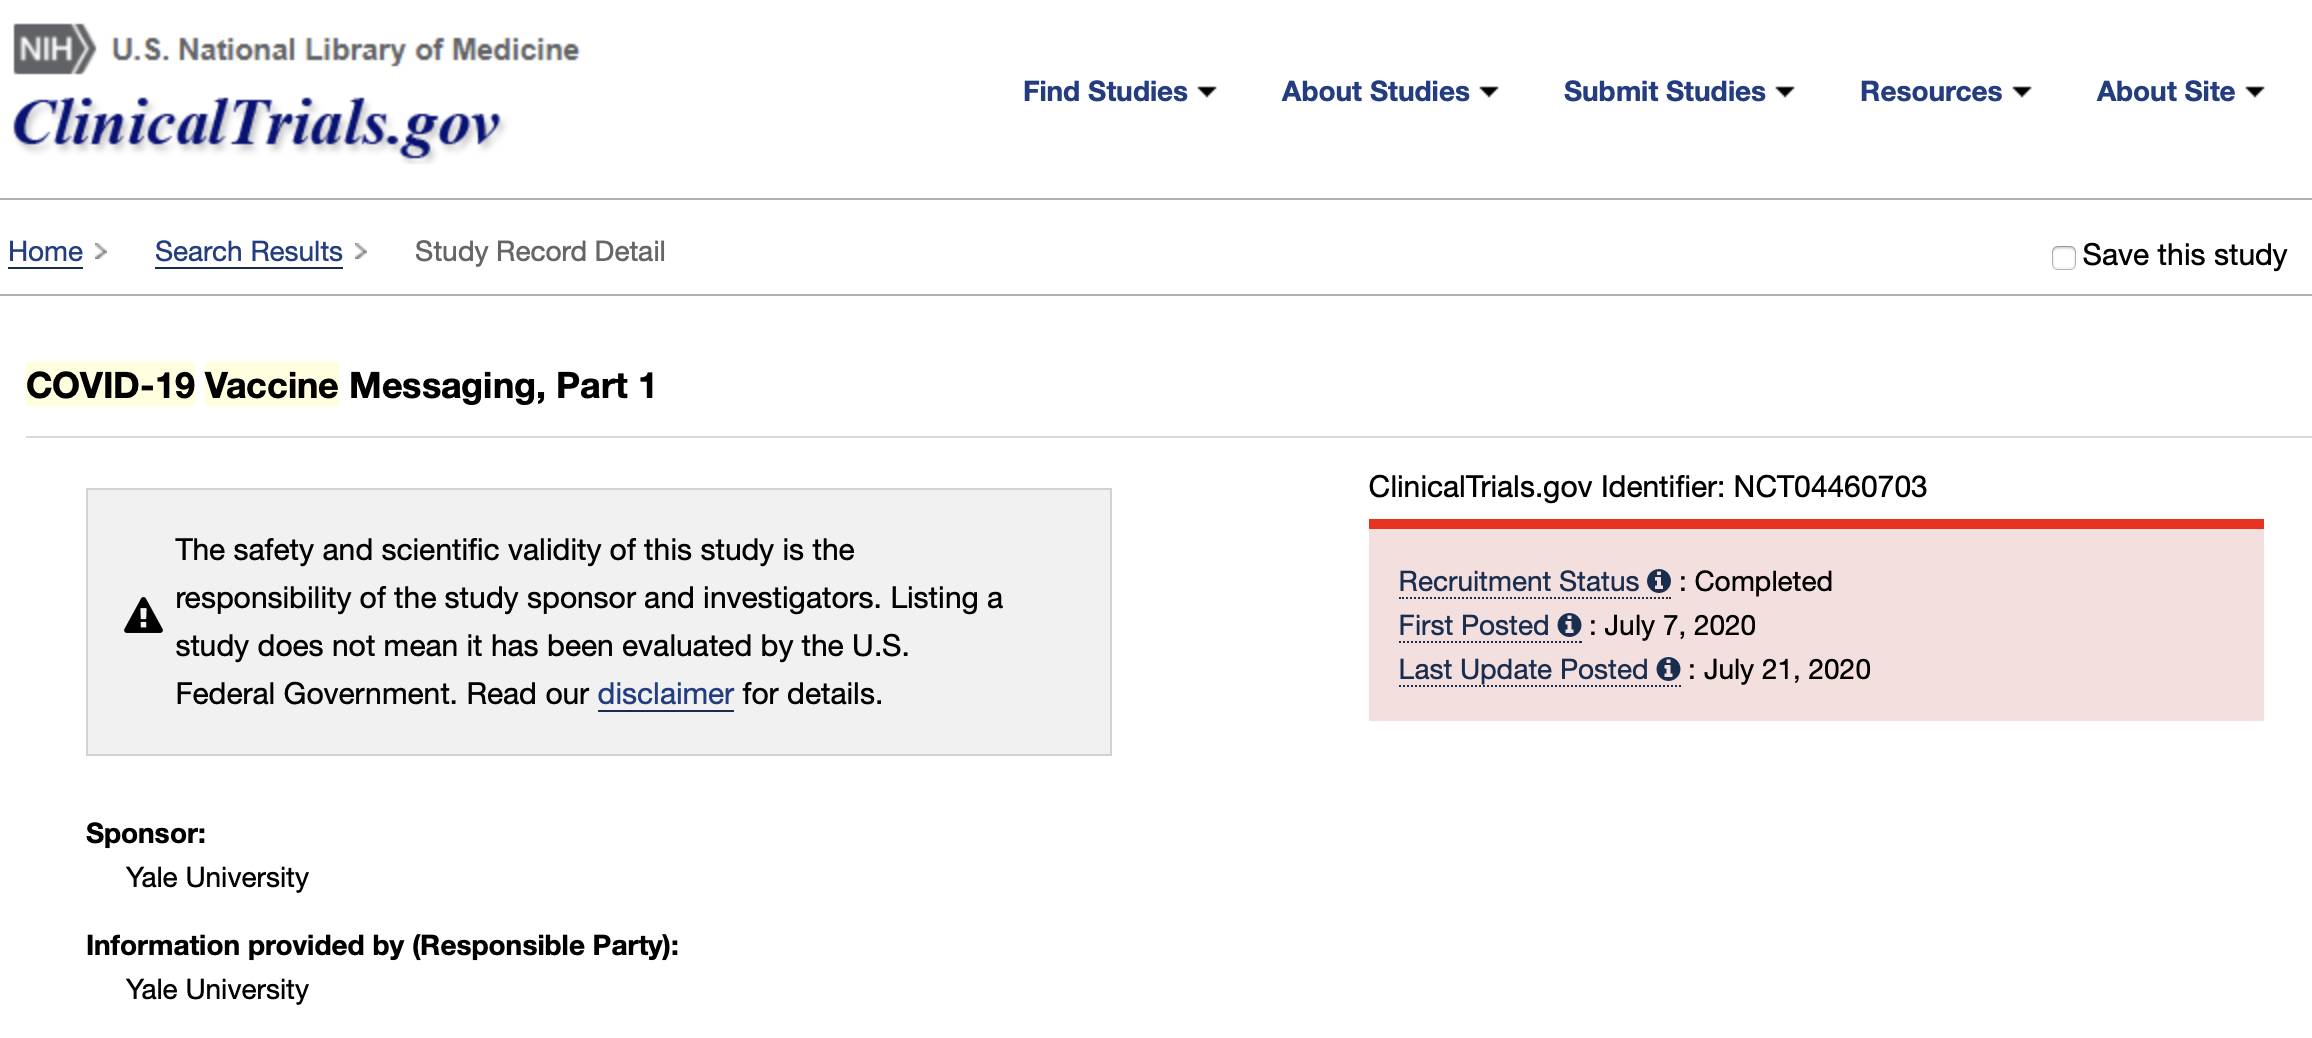Click identifier NCT04460703 text
Screen dimensions: 2312x1038
pos(1829,487)
